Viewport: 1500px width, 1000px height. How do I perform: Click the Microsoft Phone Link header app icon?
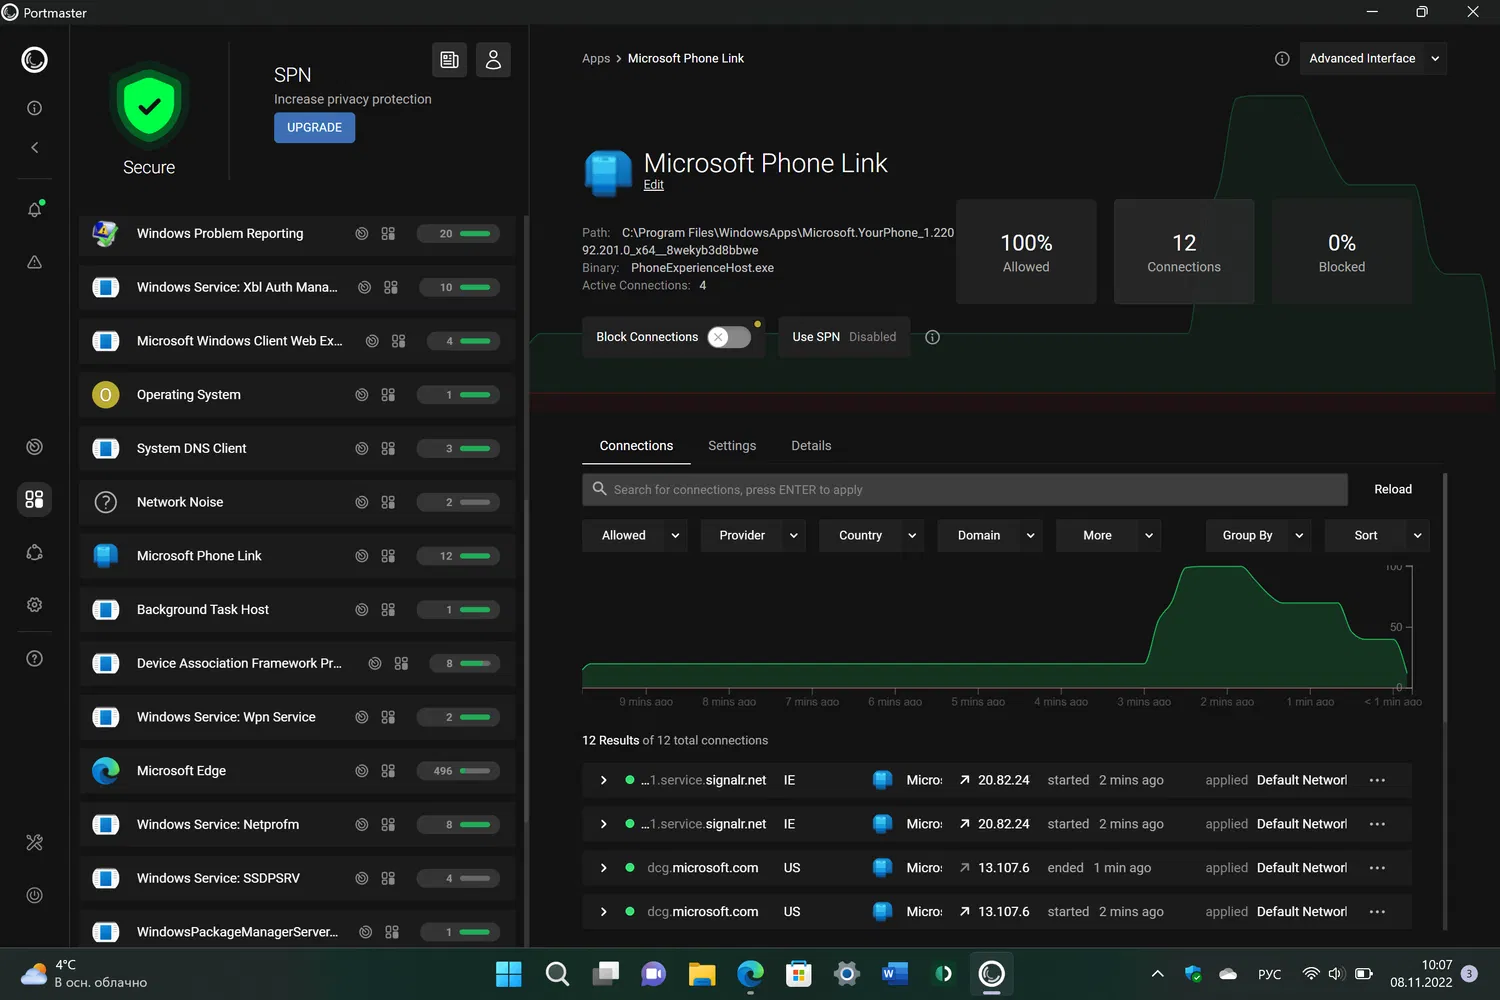pyautogui.click(x=607, y=173)
